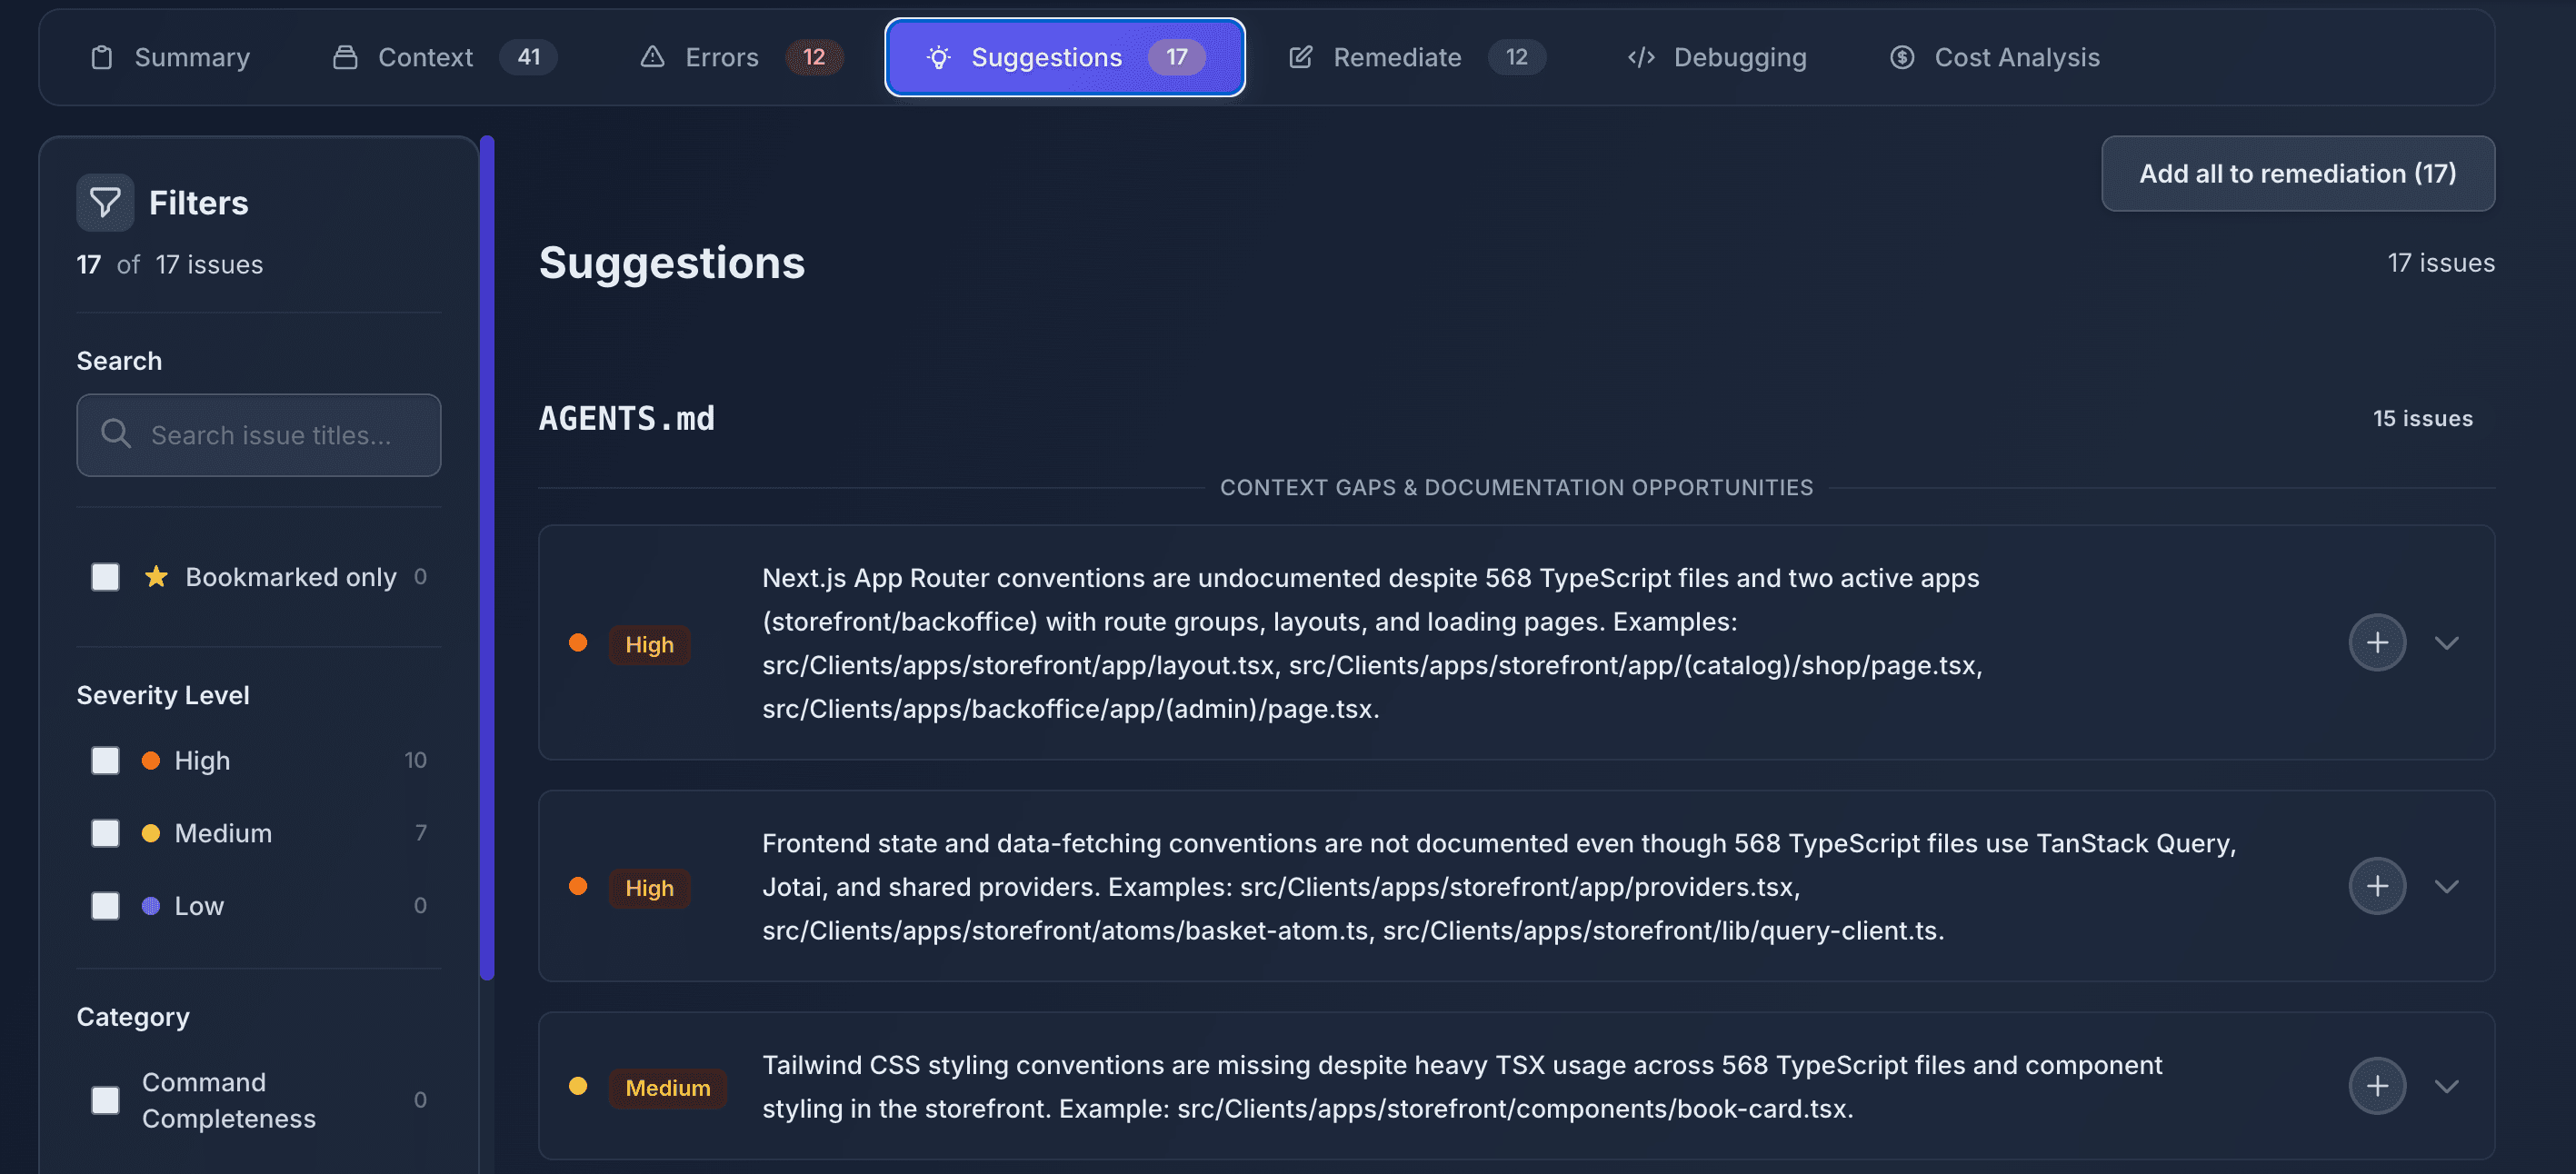Click the Cost Analysis dollar icon
2576x1174 pixels.
(x=1900, y=57)
